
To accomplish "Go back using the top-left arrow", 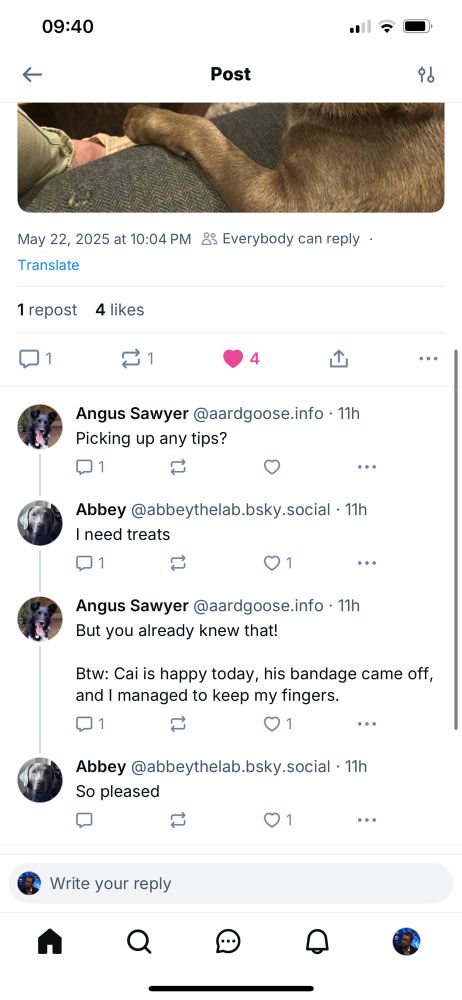I will 32,75.
